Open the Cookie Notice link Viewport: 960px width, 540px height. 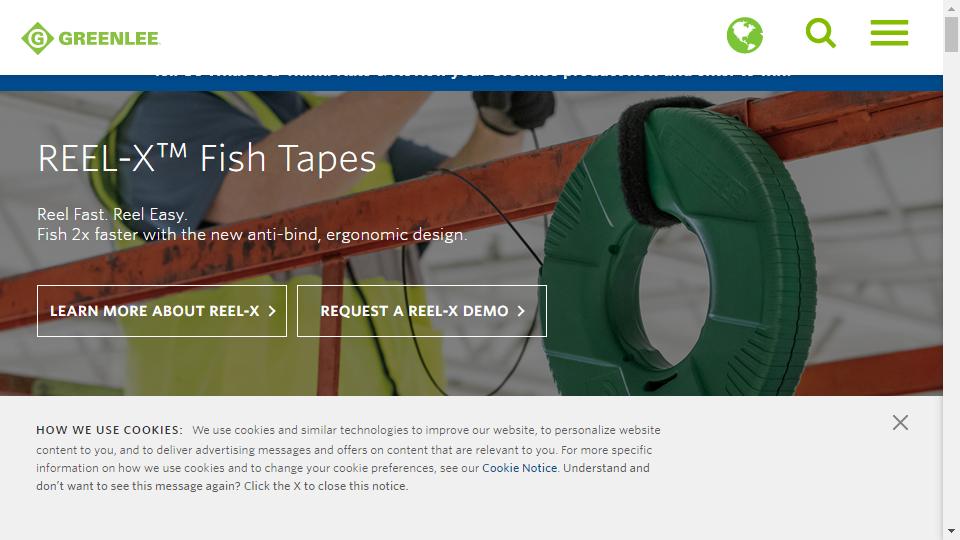click(519, 468)
